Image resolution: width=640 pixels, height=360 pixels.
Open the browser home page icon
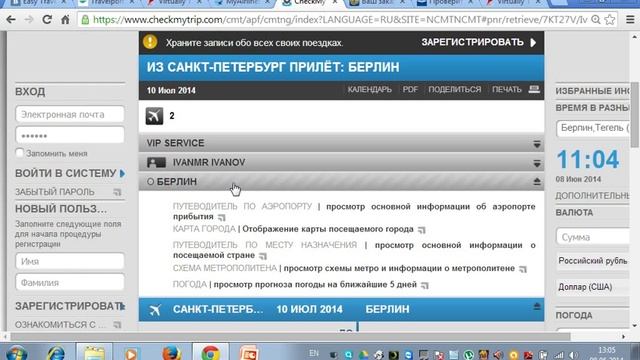coord(65,19)
